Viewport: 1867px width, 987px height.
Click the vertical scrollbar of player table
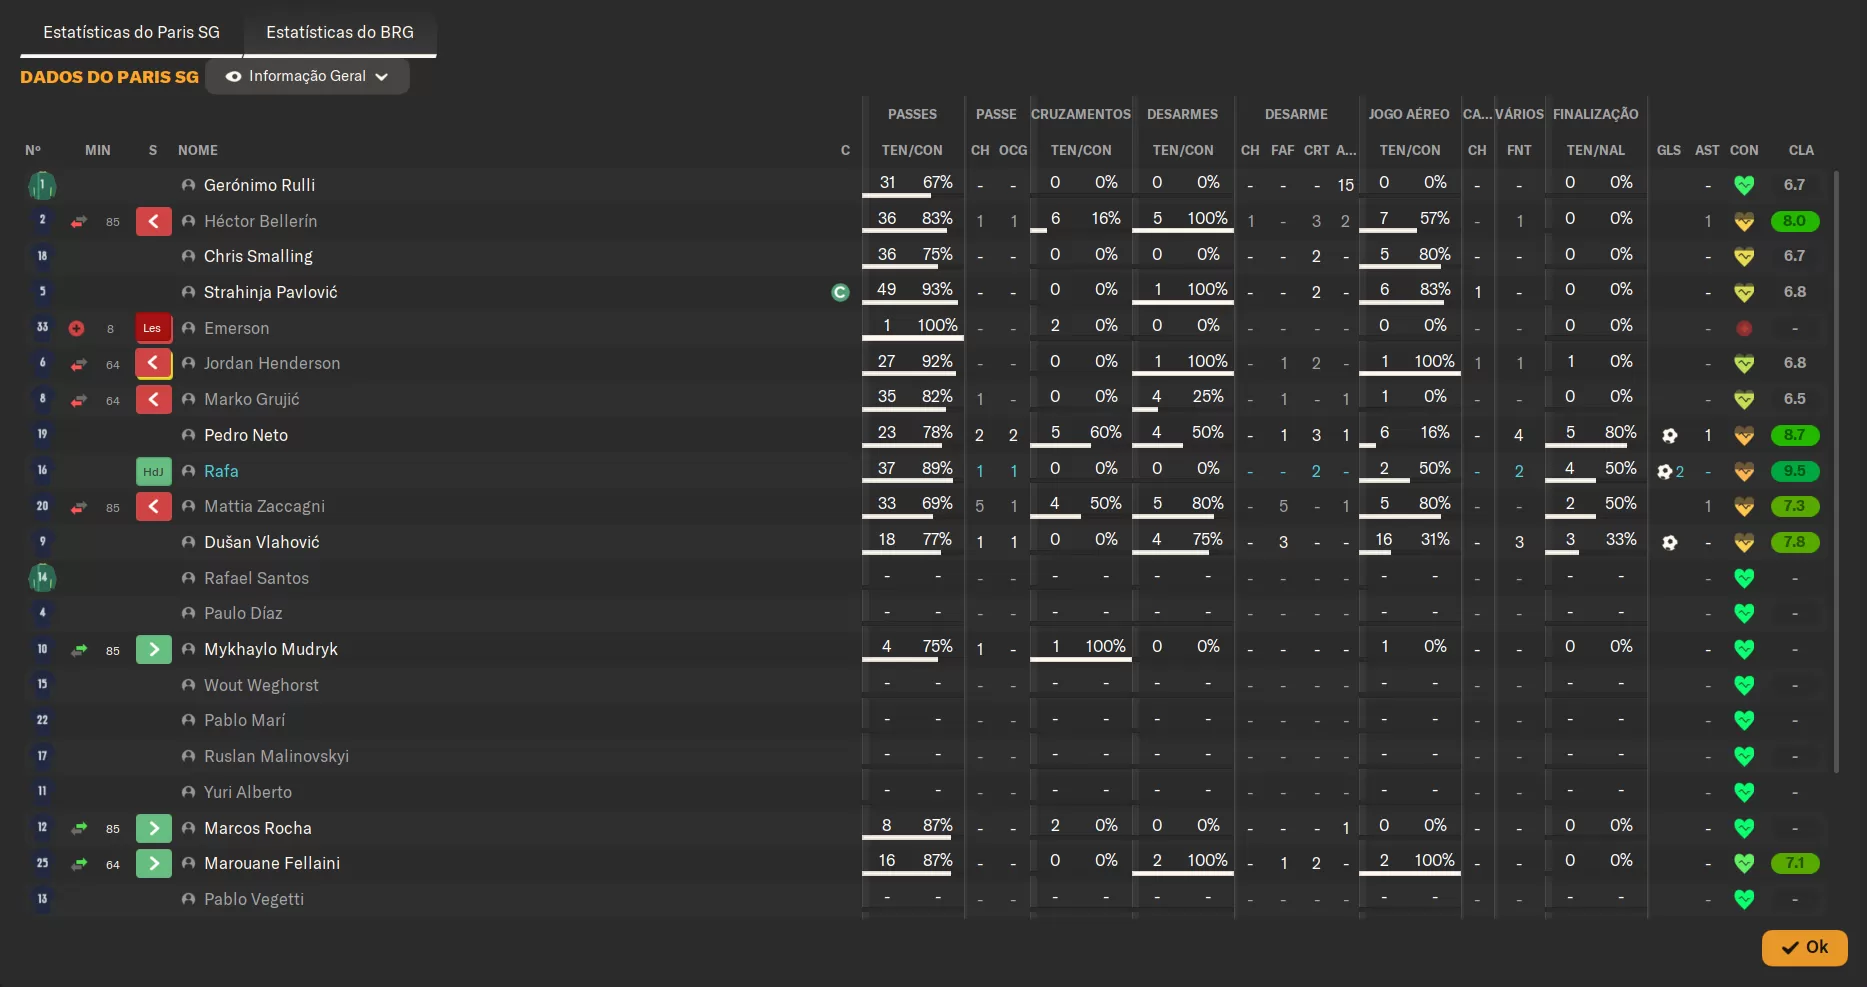(x=1836, y=470)
